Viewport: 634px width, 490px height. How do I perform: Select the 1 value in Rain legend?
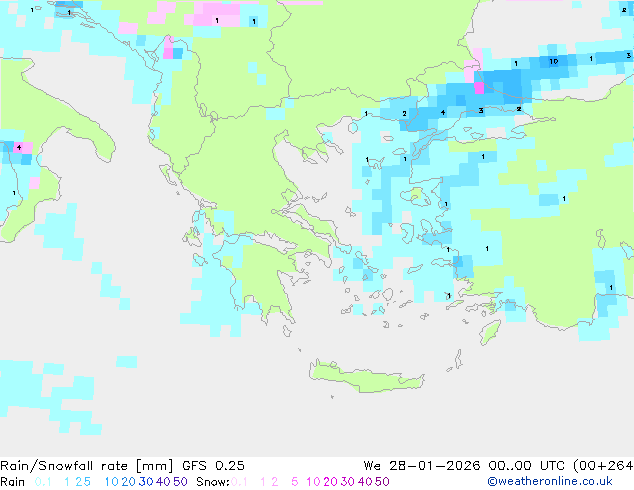(67, 482)
